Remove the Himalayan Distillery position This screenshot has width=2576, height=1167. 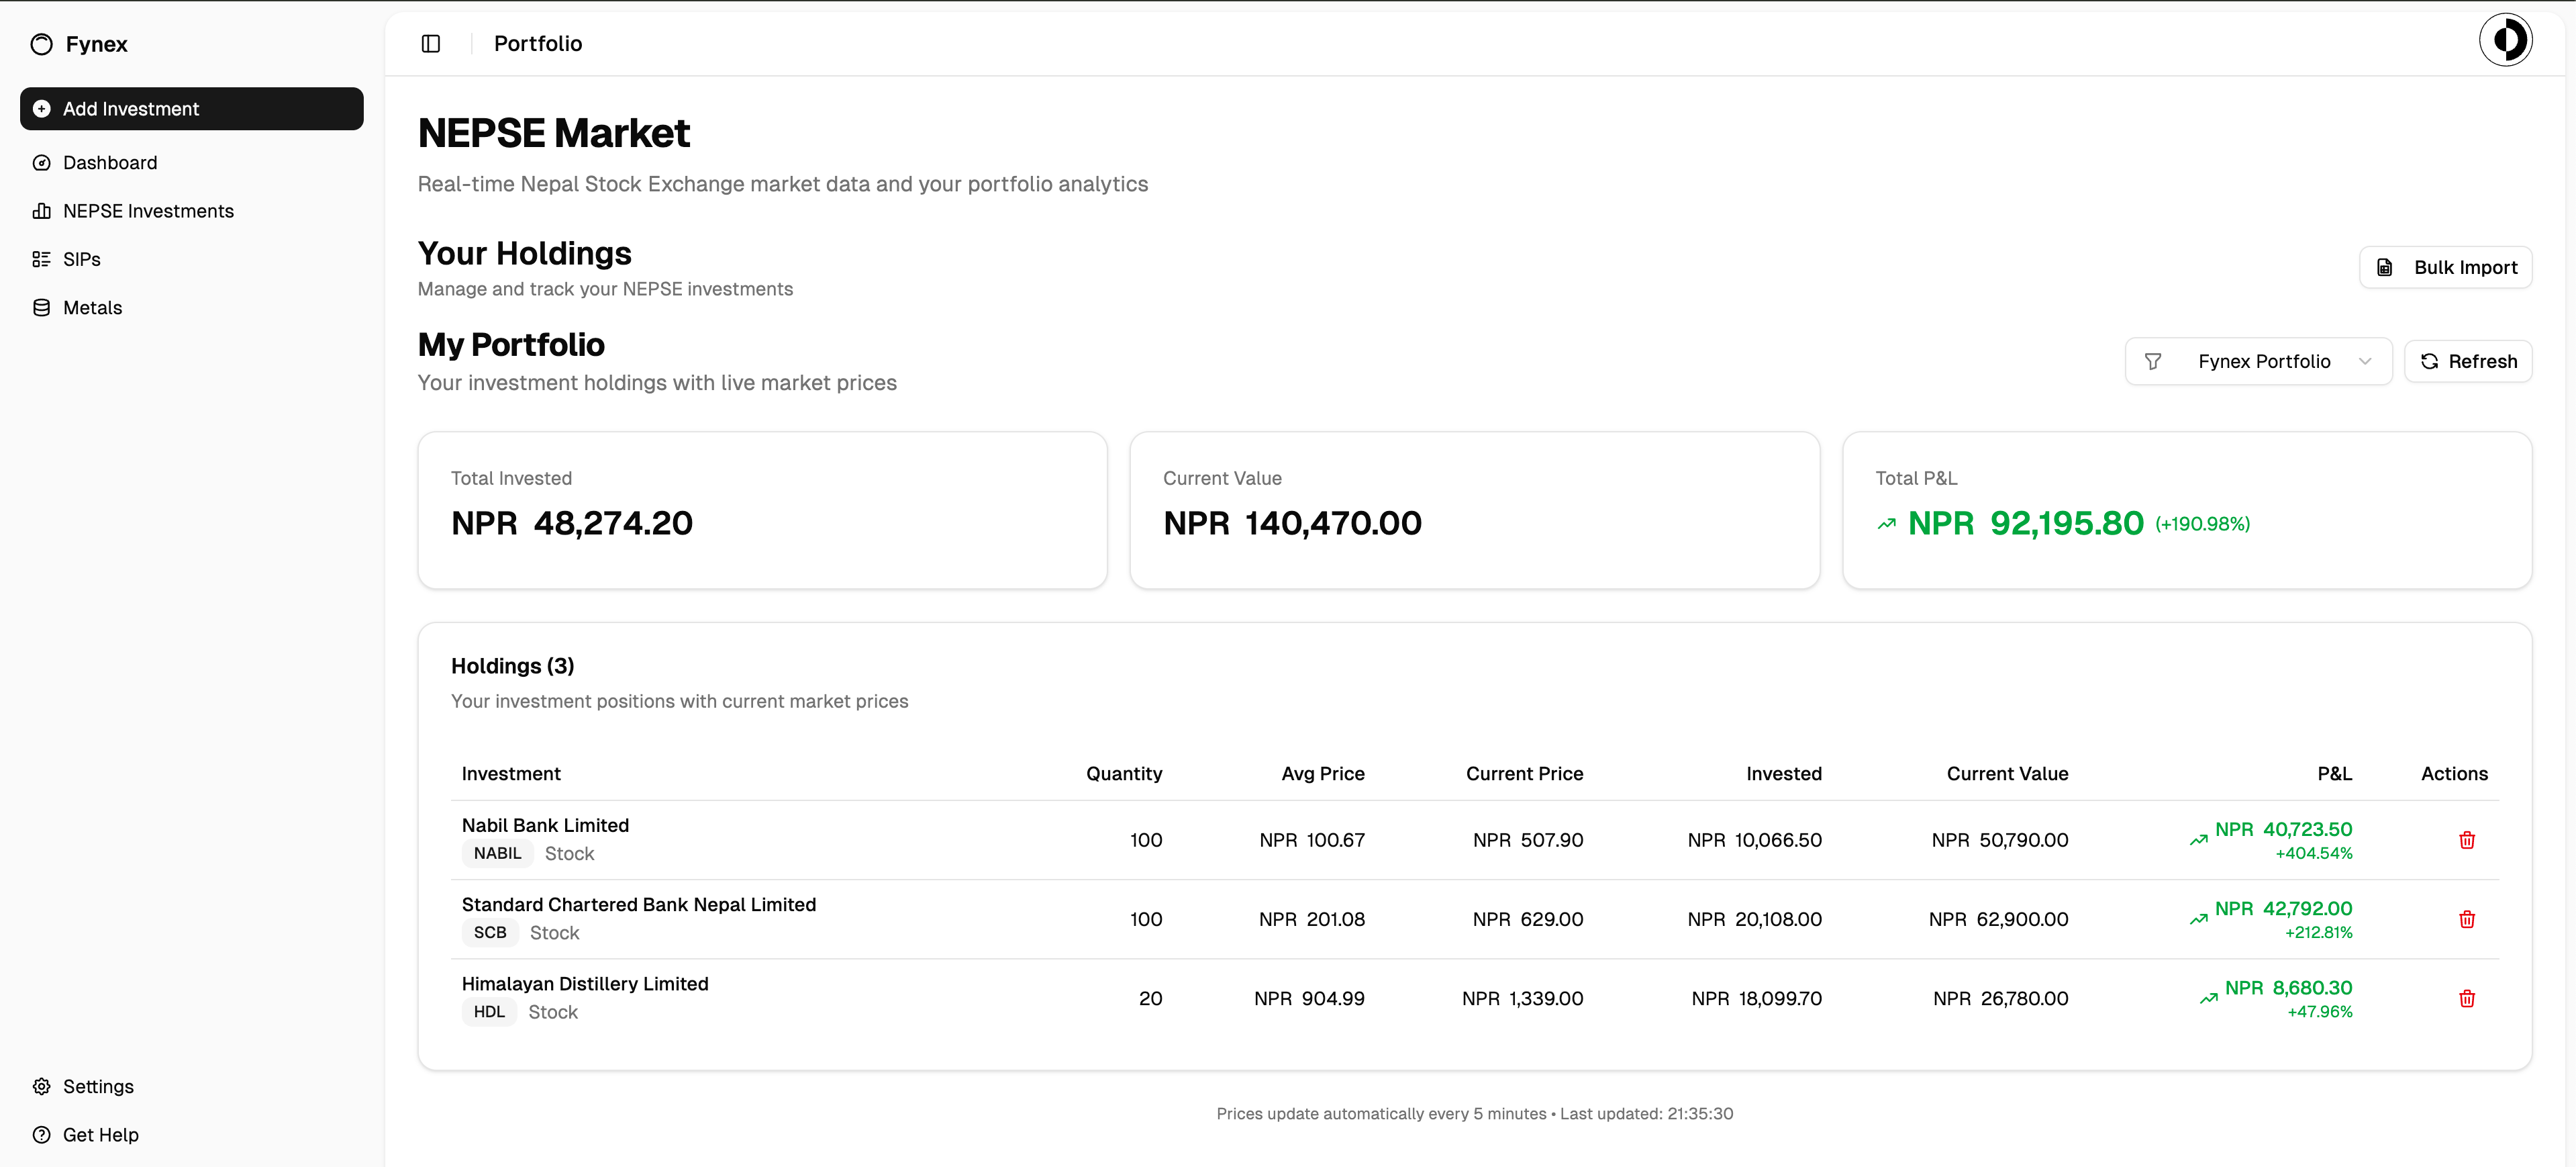[2467, 998]
